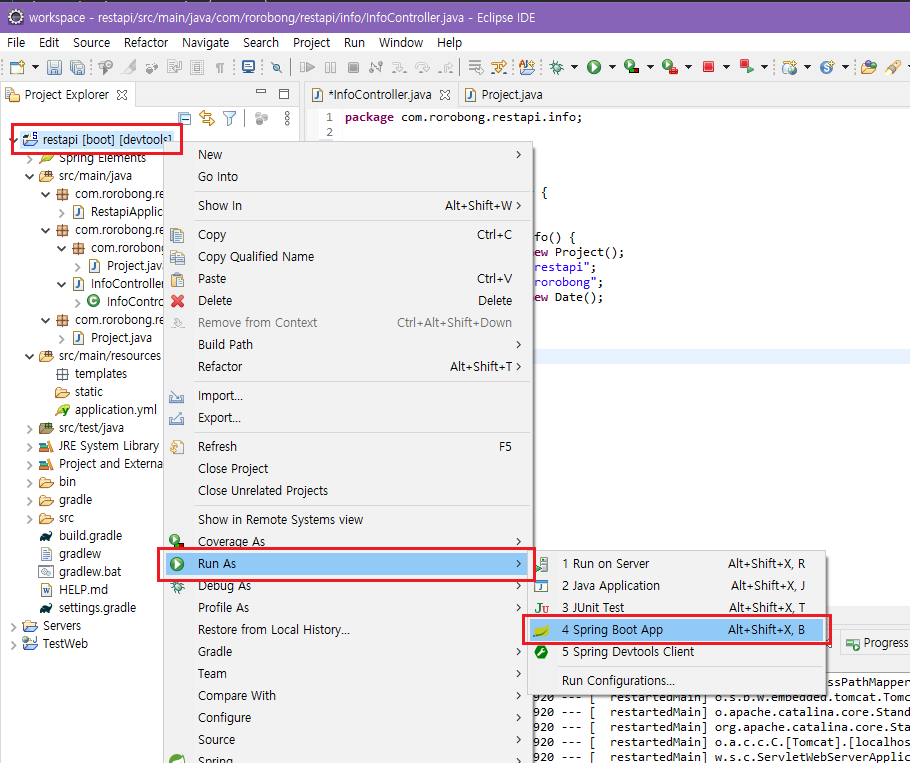Viewport: 910px width, 763px height.
Task: Open the Refactor menu in menu bar
Action: pyautogui.click(x=146, y=43)
